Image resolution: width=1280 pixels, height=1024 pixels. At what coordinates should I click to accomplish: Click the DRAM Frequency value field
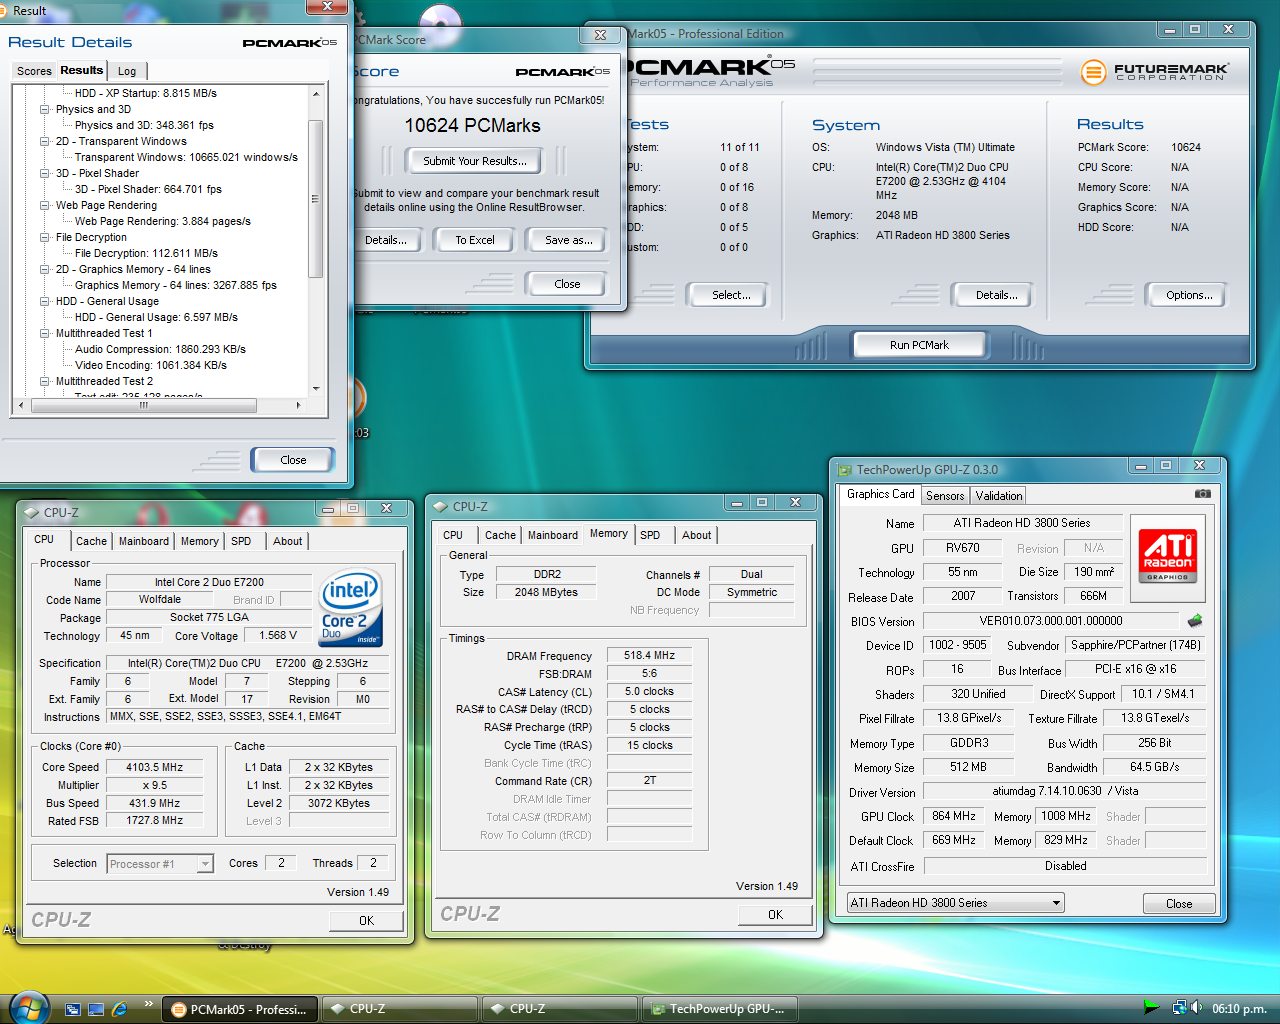(x=649, y=656)
